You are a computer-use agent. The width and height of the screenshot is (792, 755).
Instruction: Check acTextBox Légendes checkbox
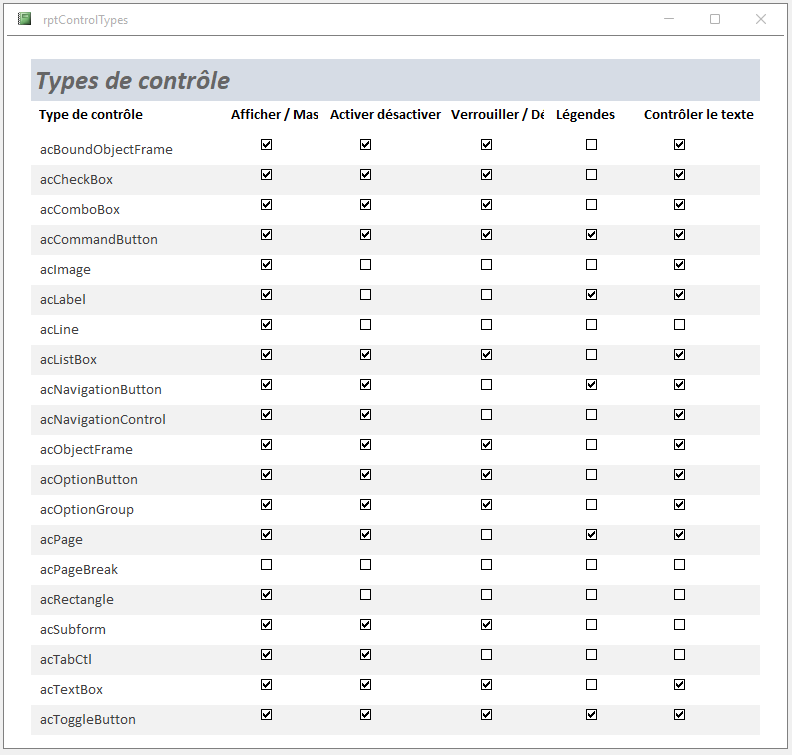click(591, 685)
